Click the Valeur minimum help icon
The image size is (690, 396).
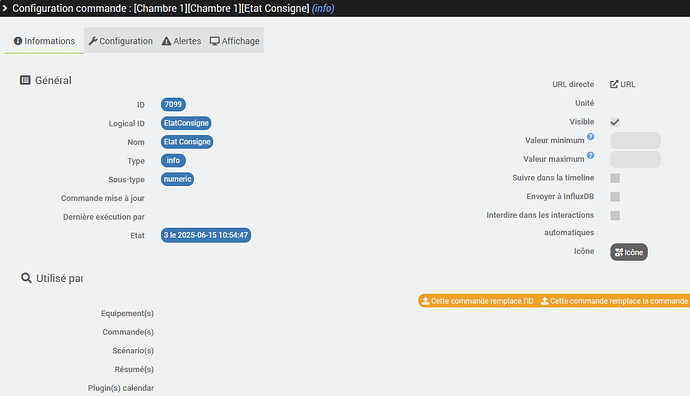591,137
